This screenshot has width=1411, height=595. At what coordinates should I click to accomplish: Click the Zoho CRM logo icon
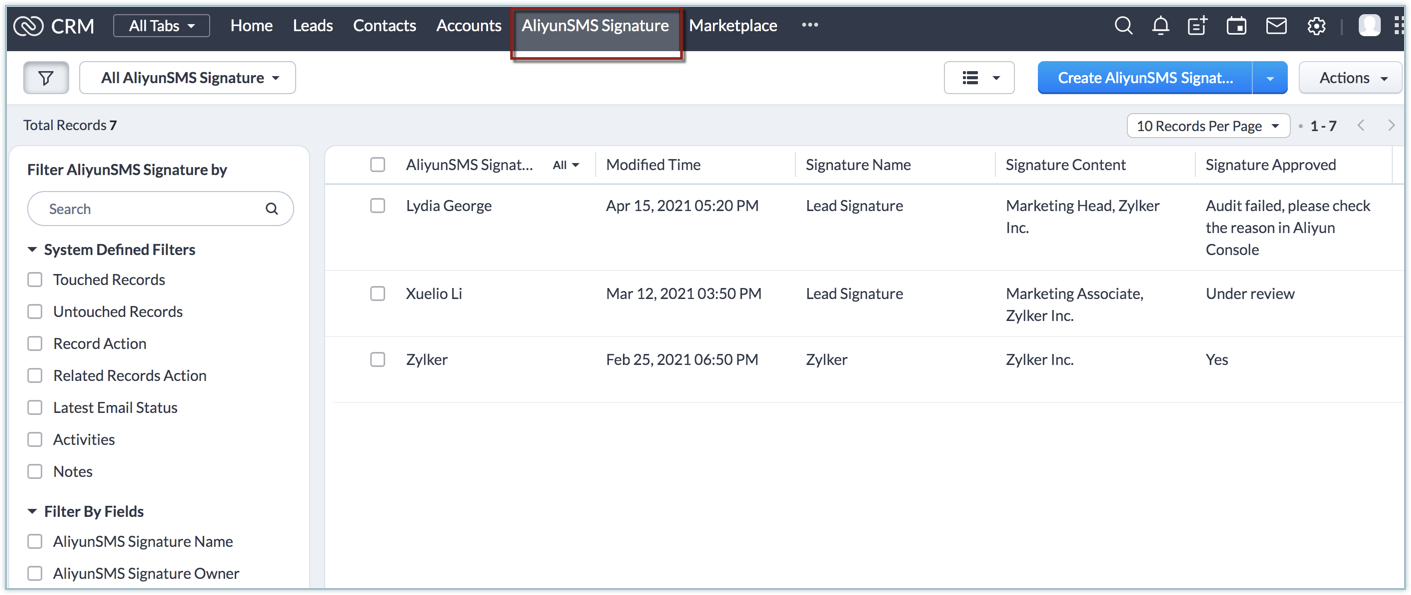click(28, 26)
